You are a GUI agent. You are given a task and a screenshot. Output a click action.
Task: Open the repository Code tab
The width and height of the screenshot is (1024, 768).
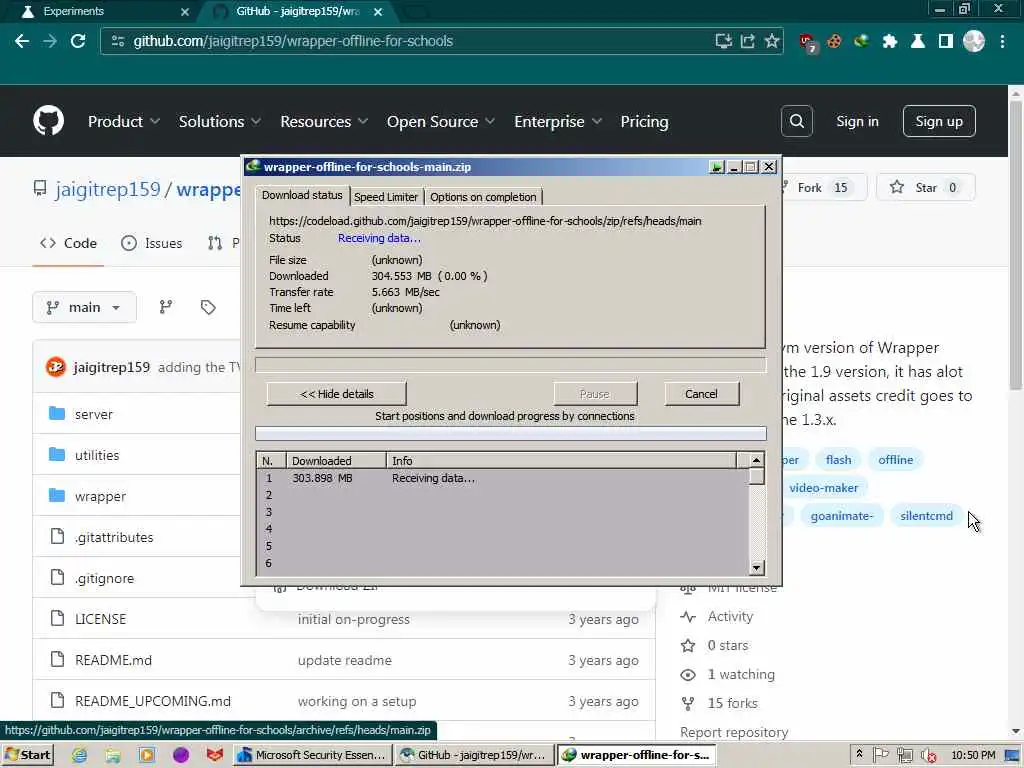pyautogui.click(x=68, y=243)
